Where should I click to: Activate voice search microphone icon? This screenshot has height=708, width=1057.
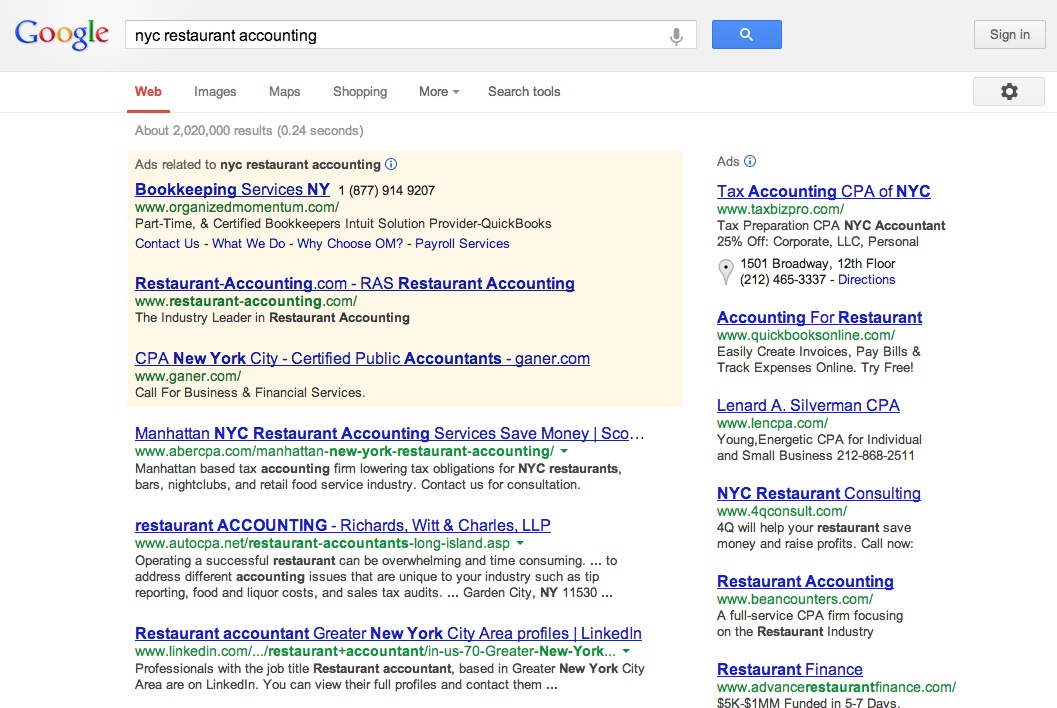click(x=676, y=36)
